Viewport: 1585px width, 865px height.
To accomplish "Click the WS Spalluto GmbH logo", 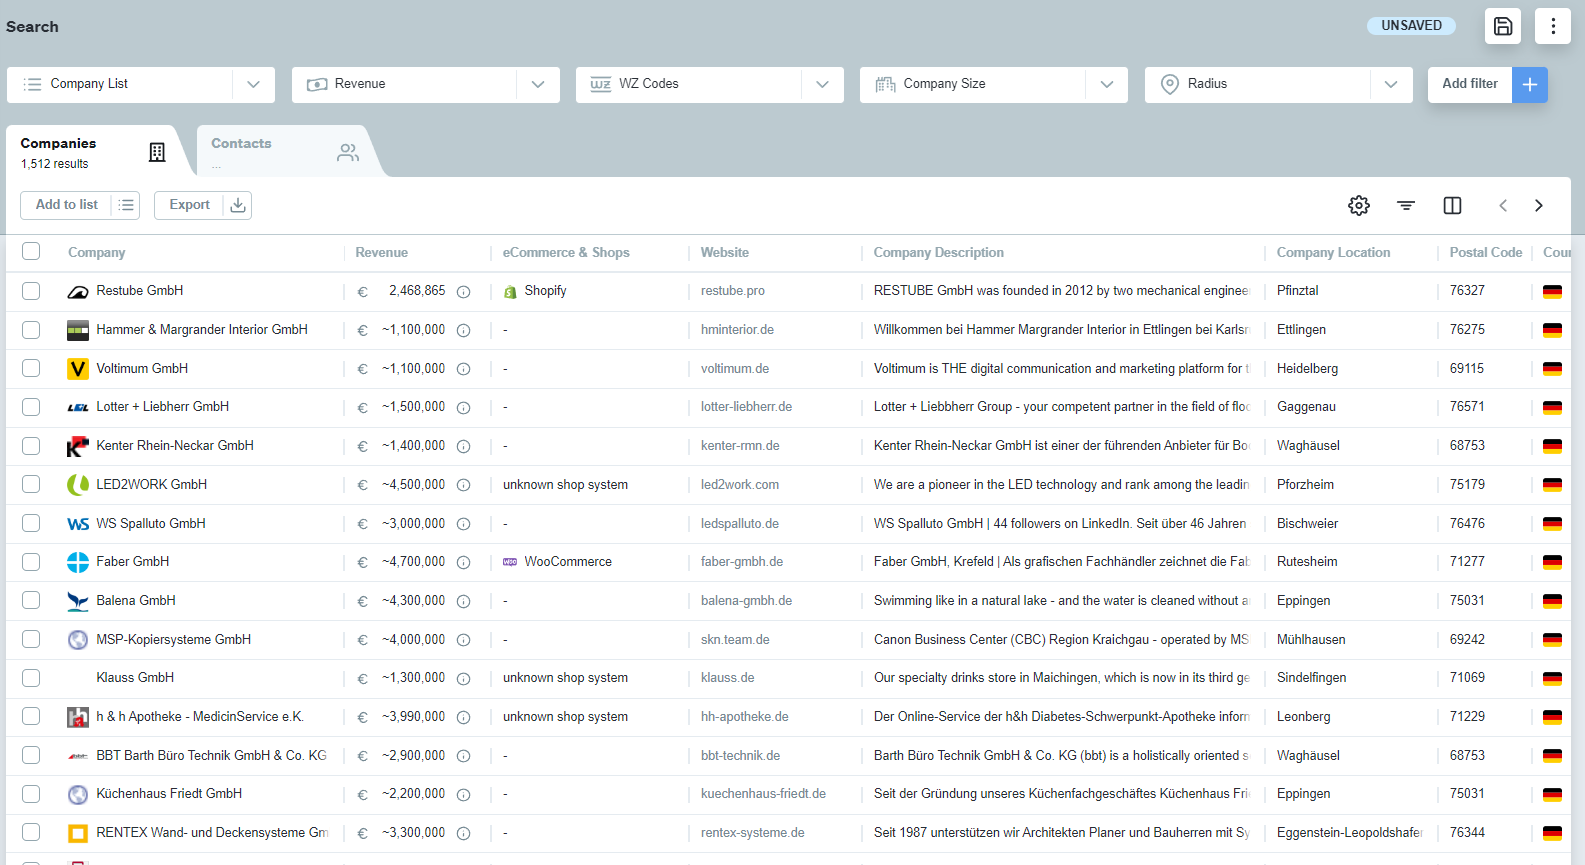I will click(78, 524).
